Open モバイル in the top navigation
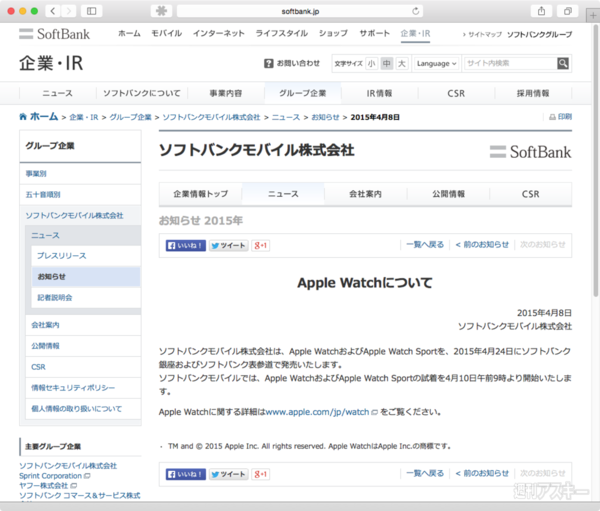This screenshot has width=600, height=511. pos(166,33)
